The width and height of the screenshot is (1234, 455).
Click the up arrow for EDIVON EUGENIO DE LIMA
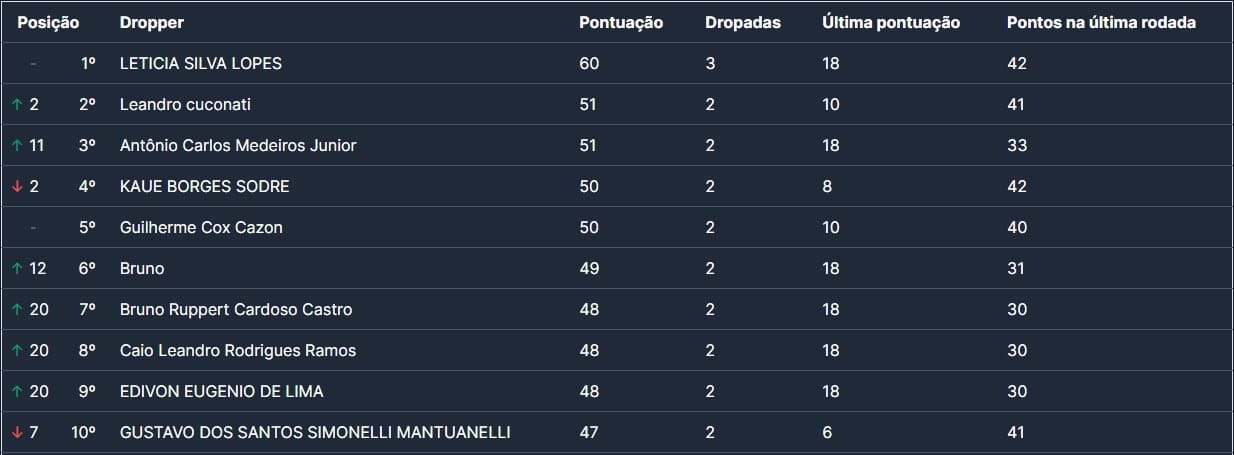coord(17,392)
